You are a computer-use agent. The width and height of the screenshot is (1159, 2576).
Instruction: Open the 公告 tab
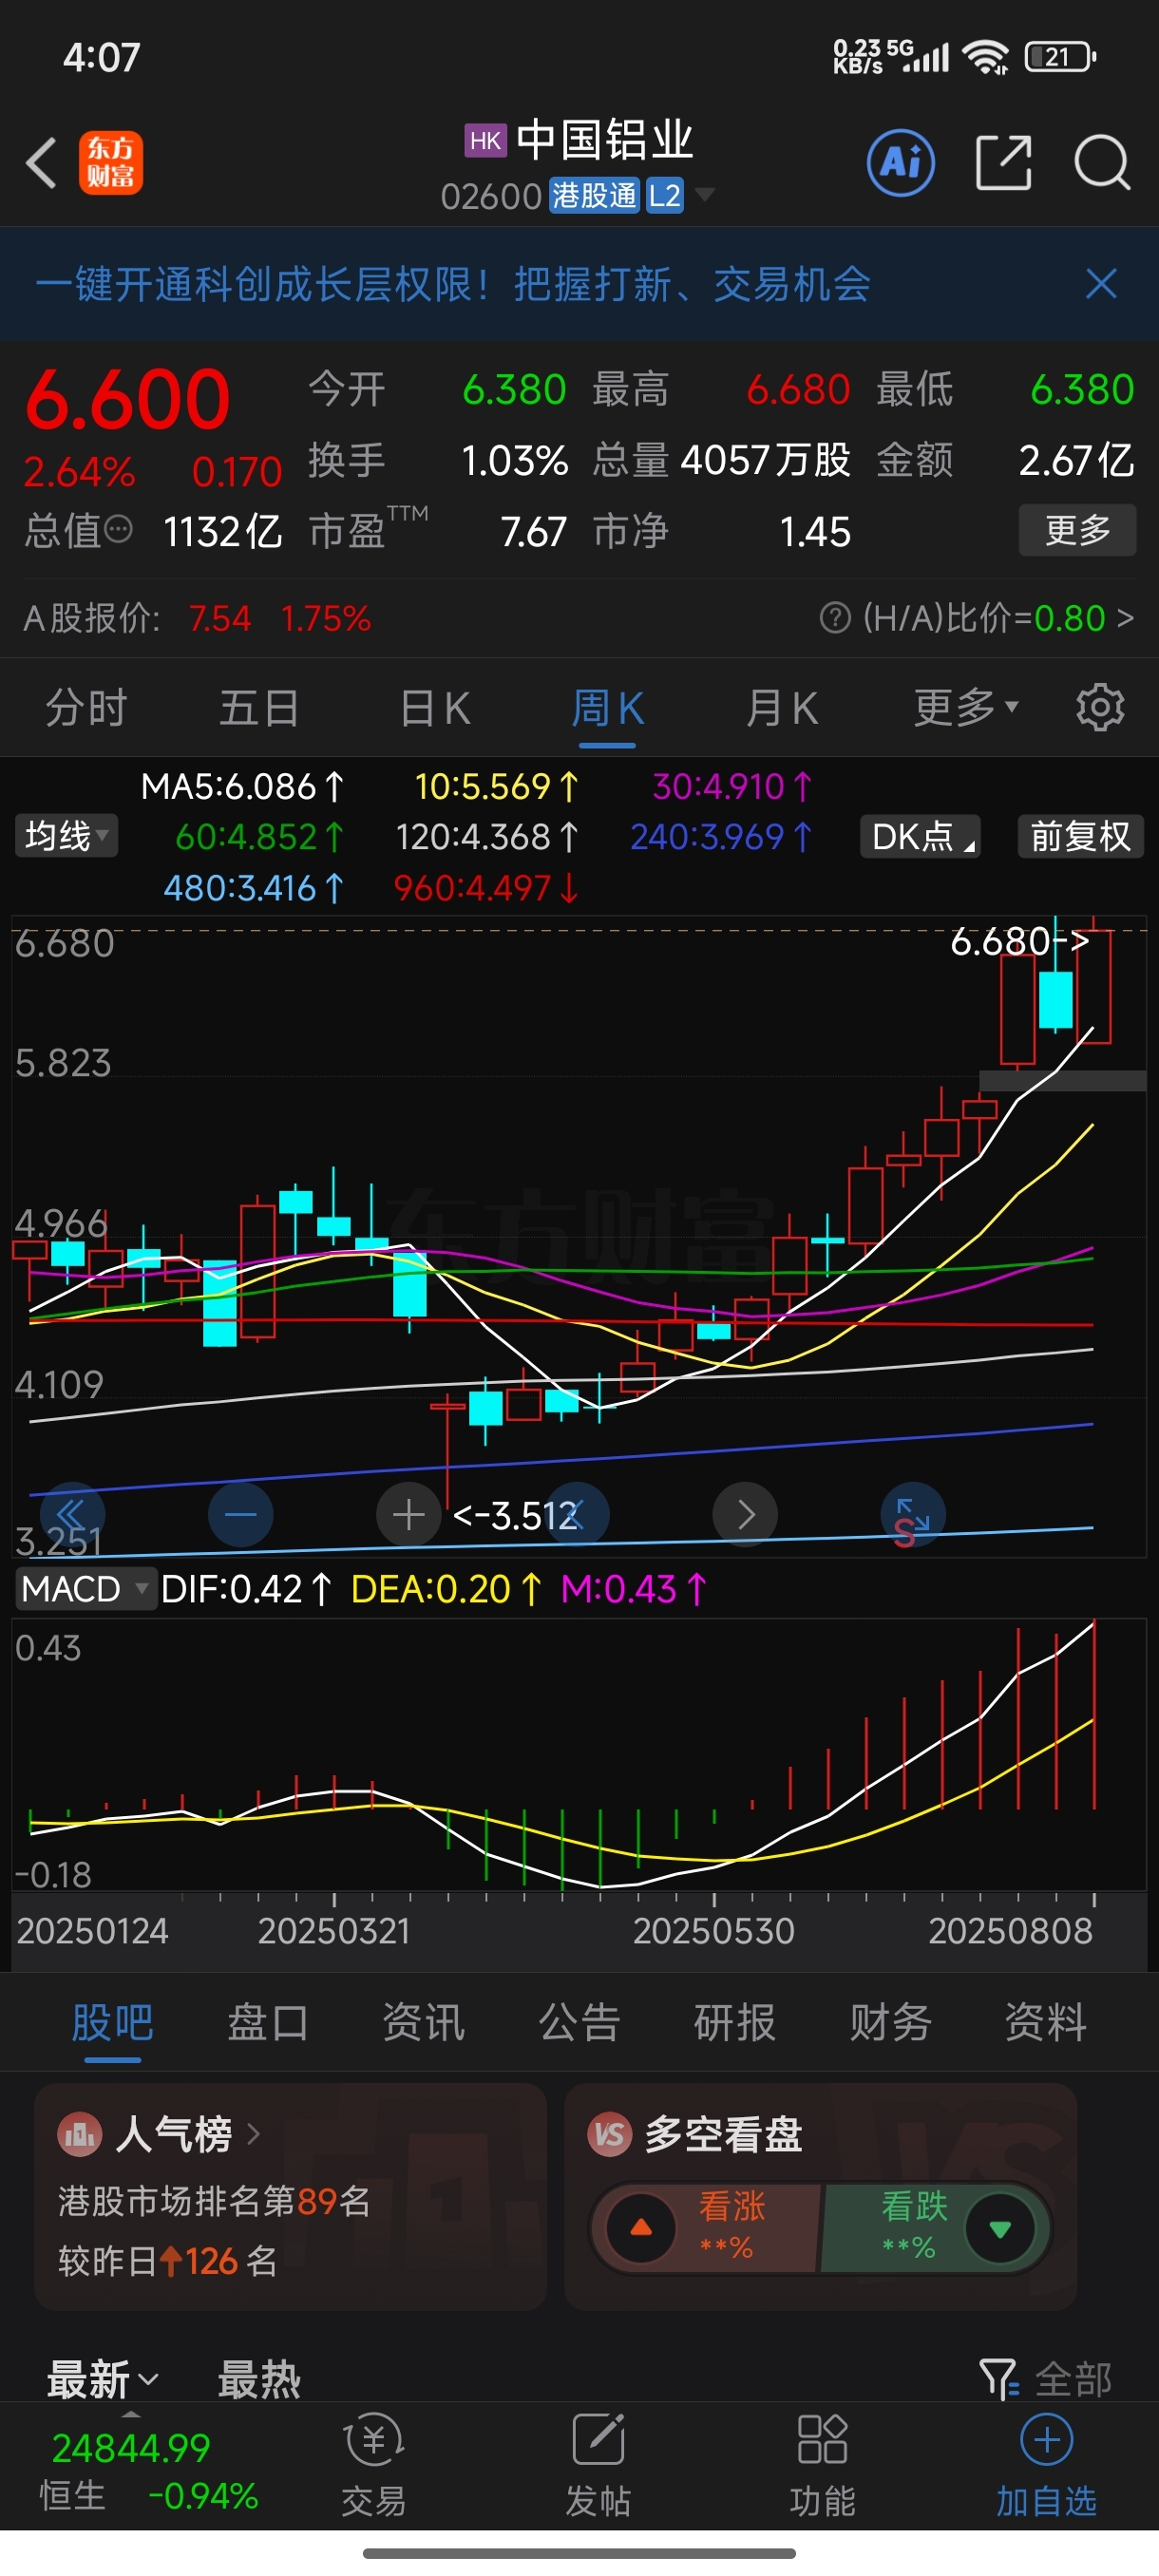579,2021
